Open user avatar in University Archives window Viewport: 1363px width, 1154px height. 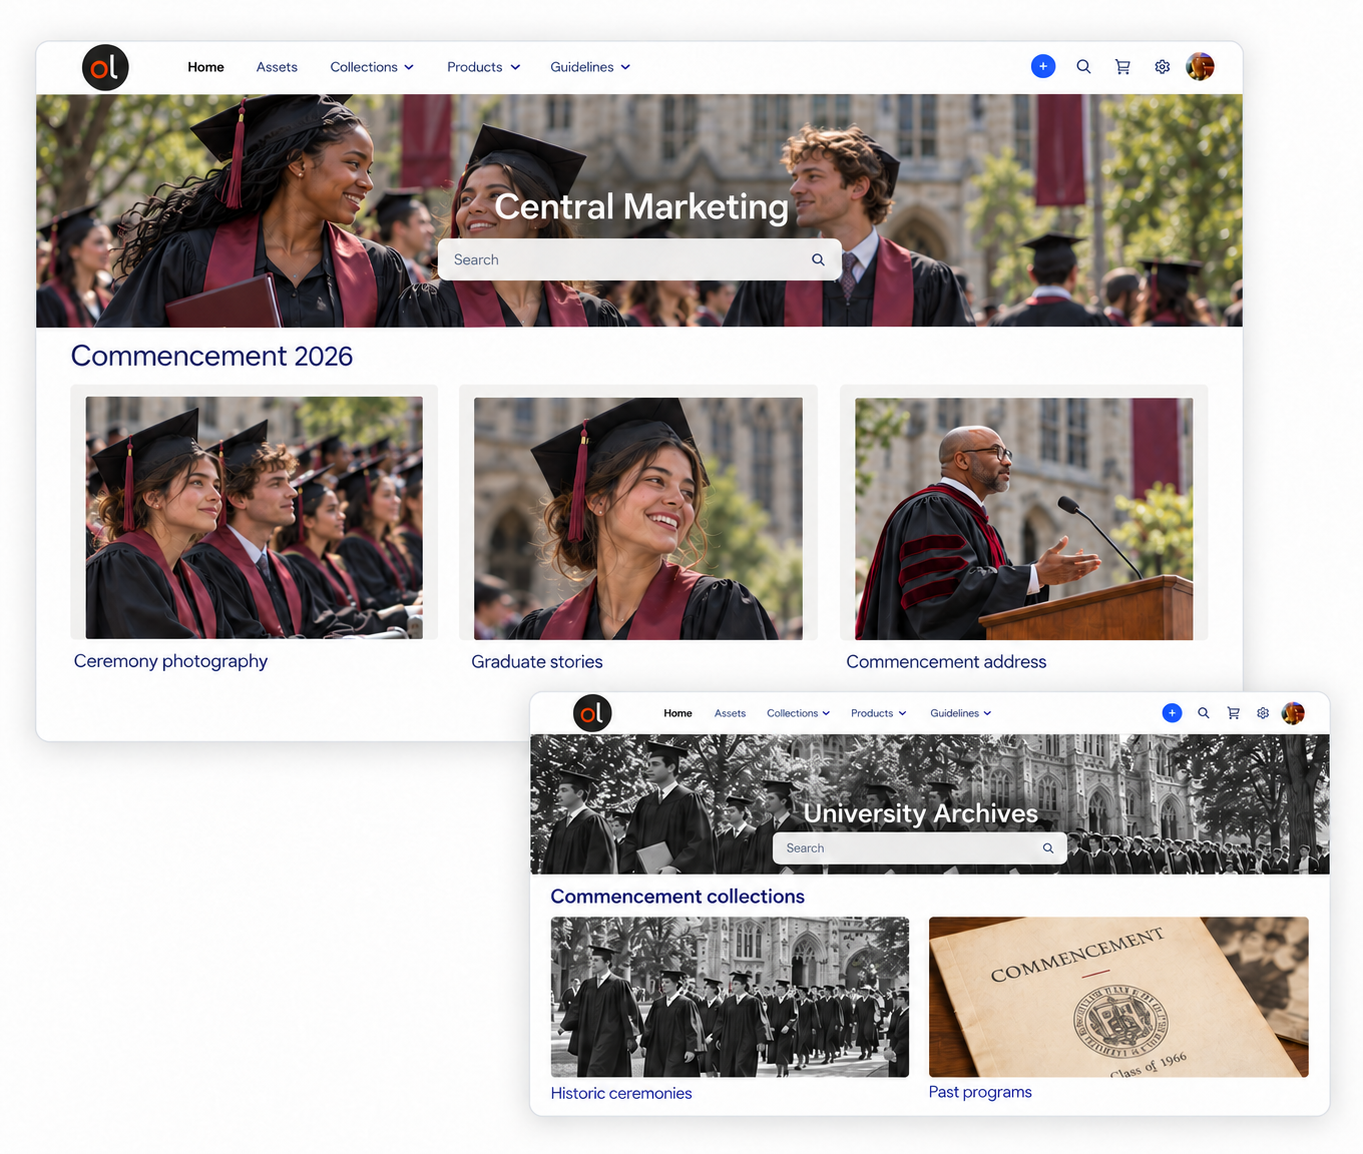tap(1293, 713)
